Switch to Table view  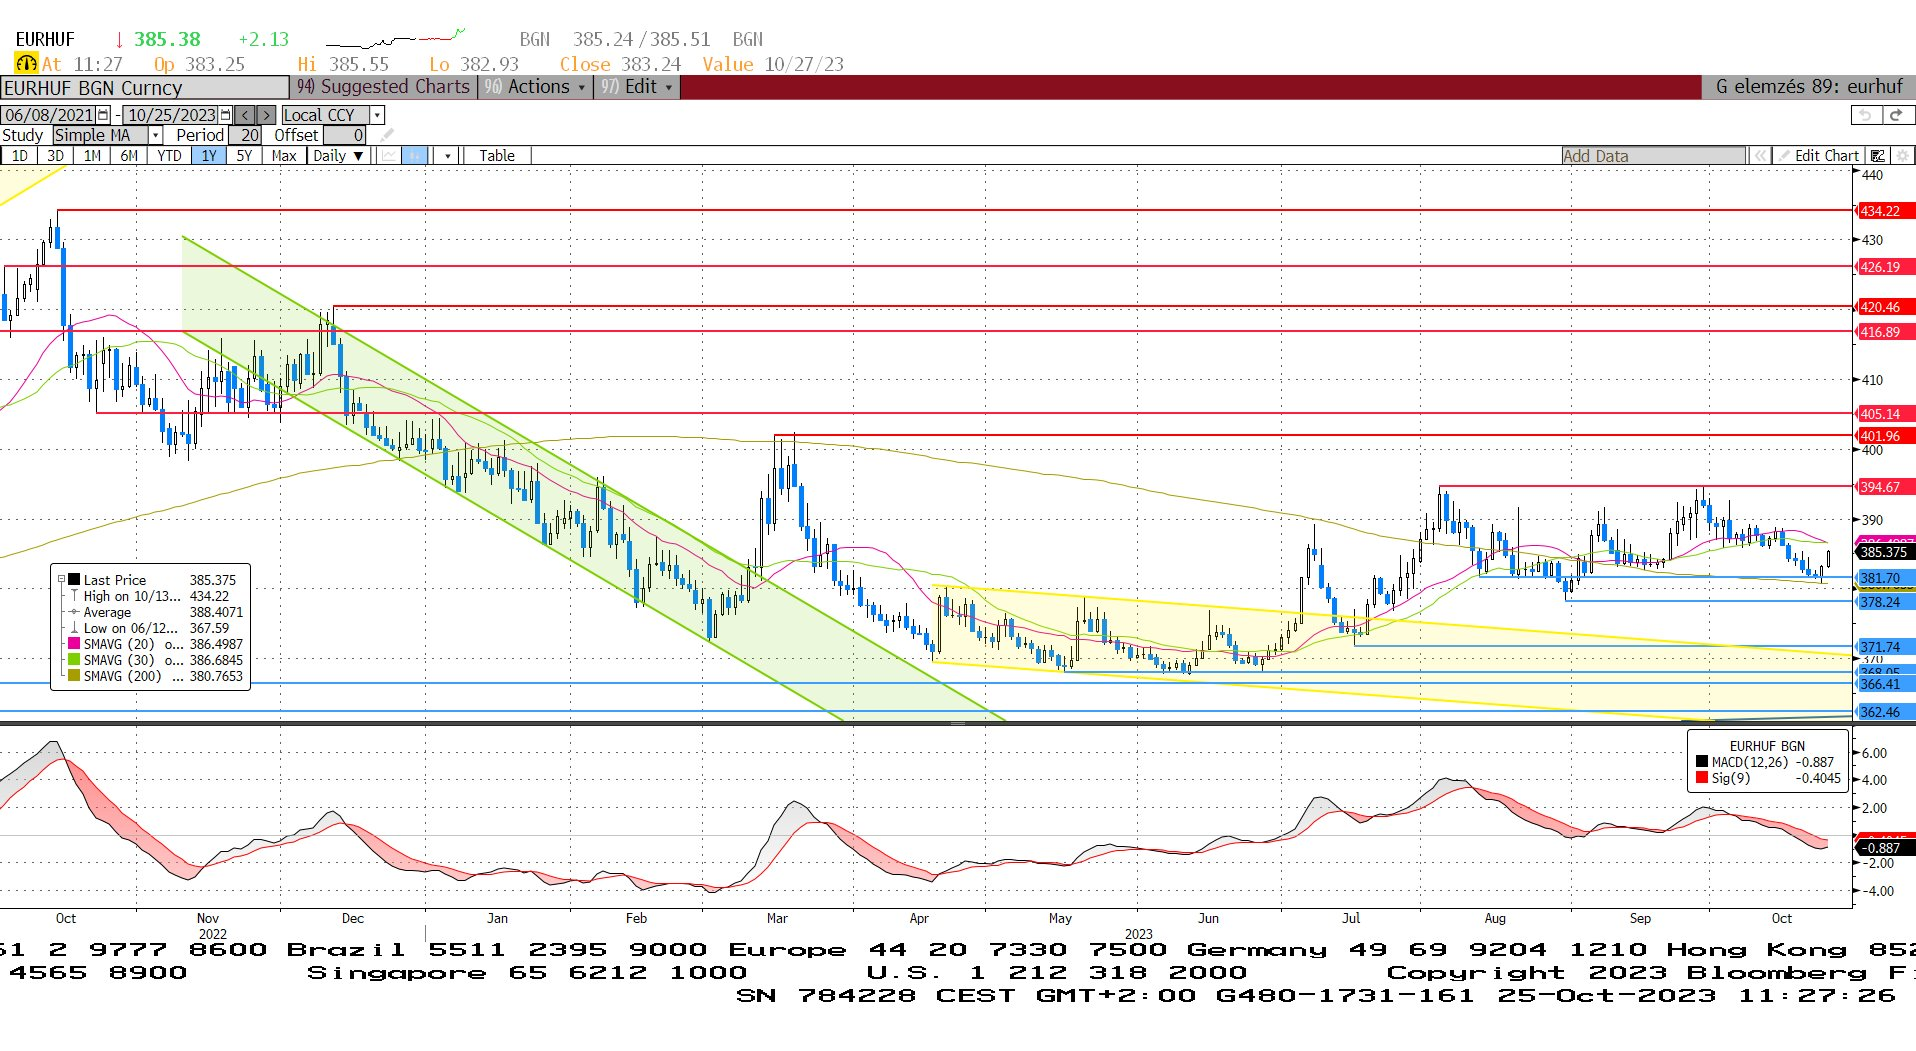click(x=496, y=155)
